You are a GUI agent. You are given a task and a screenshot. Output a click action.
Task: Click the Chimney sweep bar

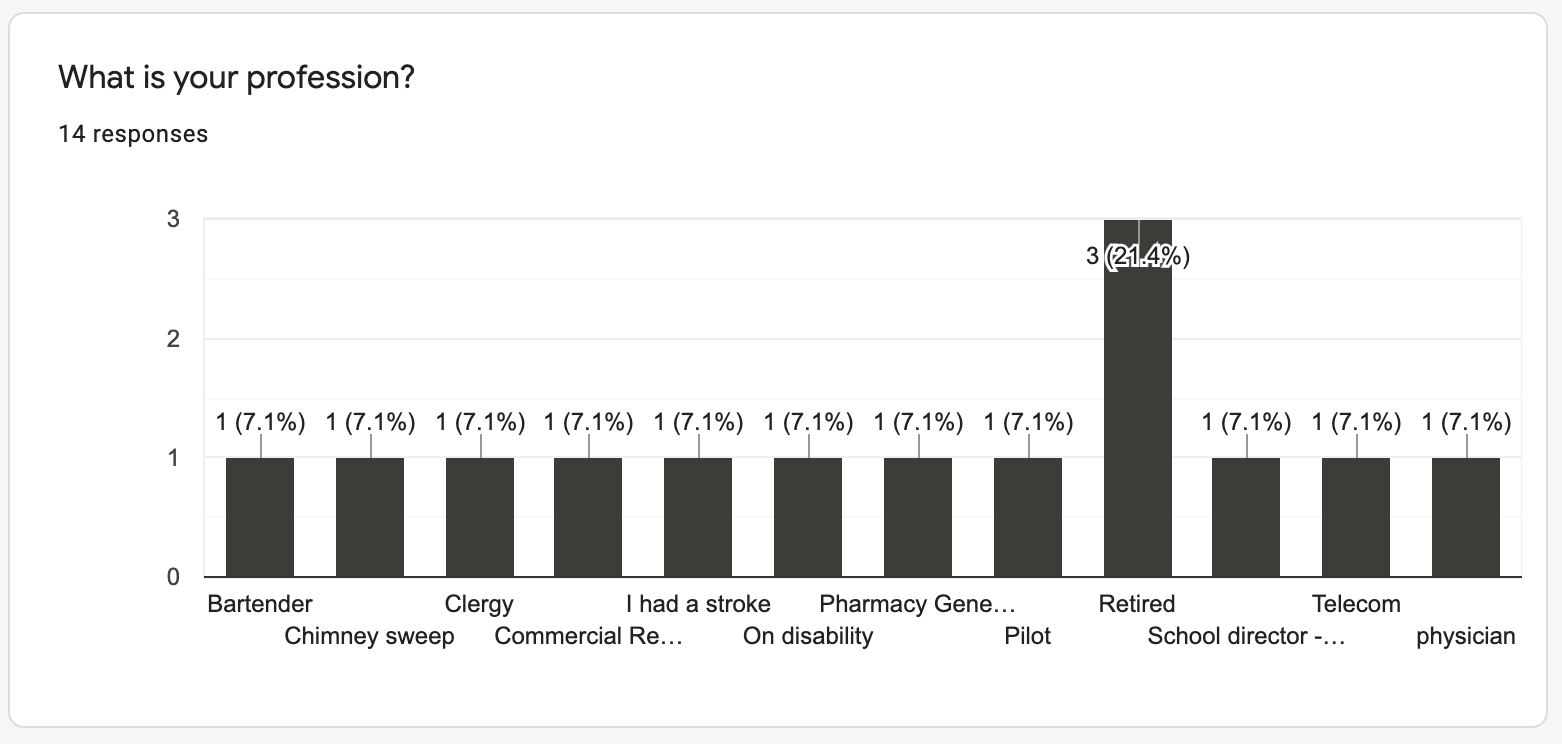click(x=370, y=517)
